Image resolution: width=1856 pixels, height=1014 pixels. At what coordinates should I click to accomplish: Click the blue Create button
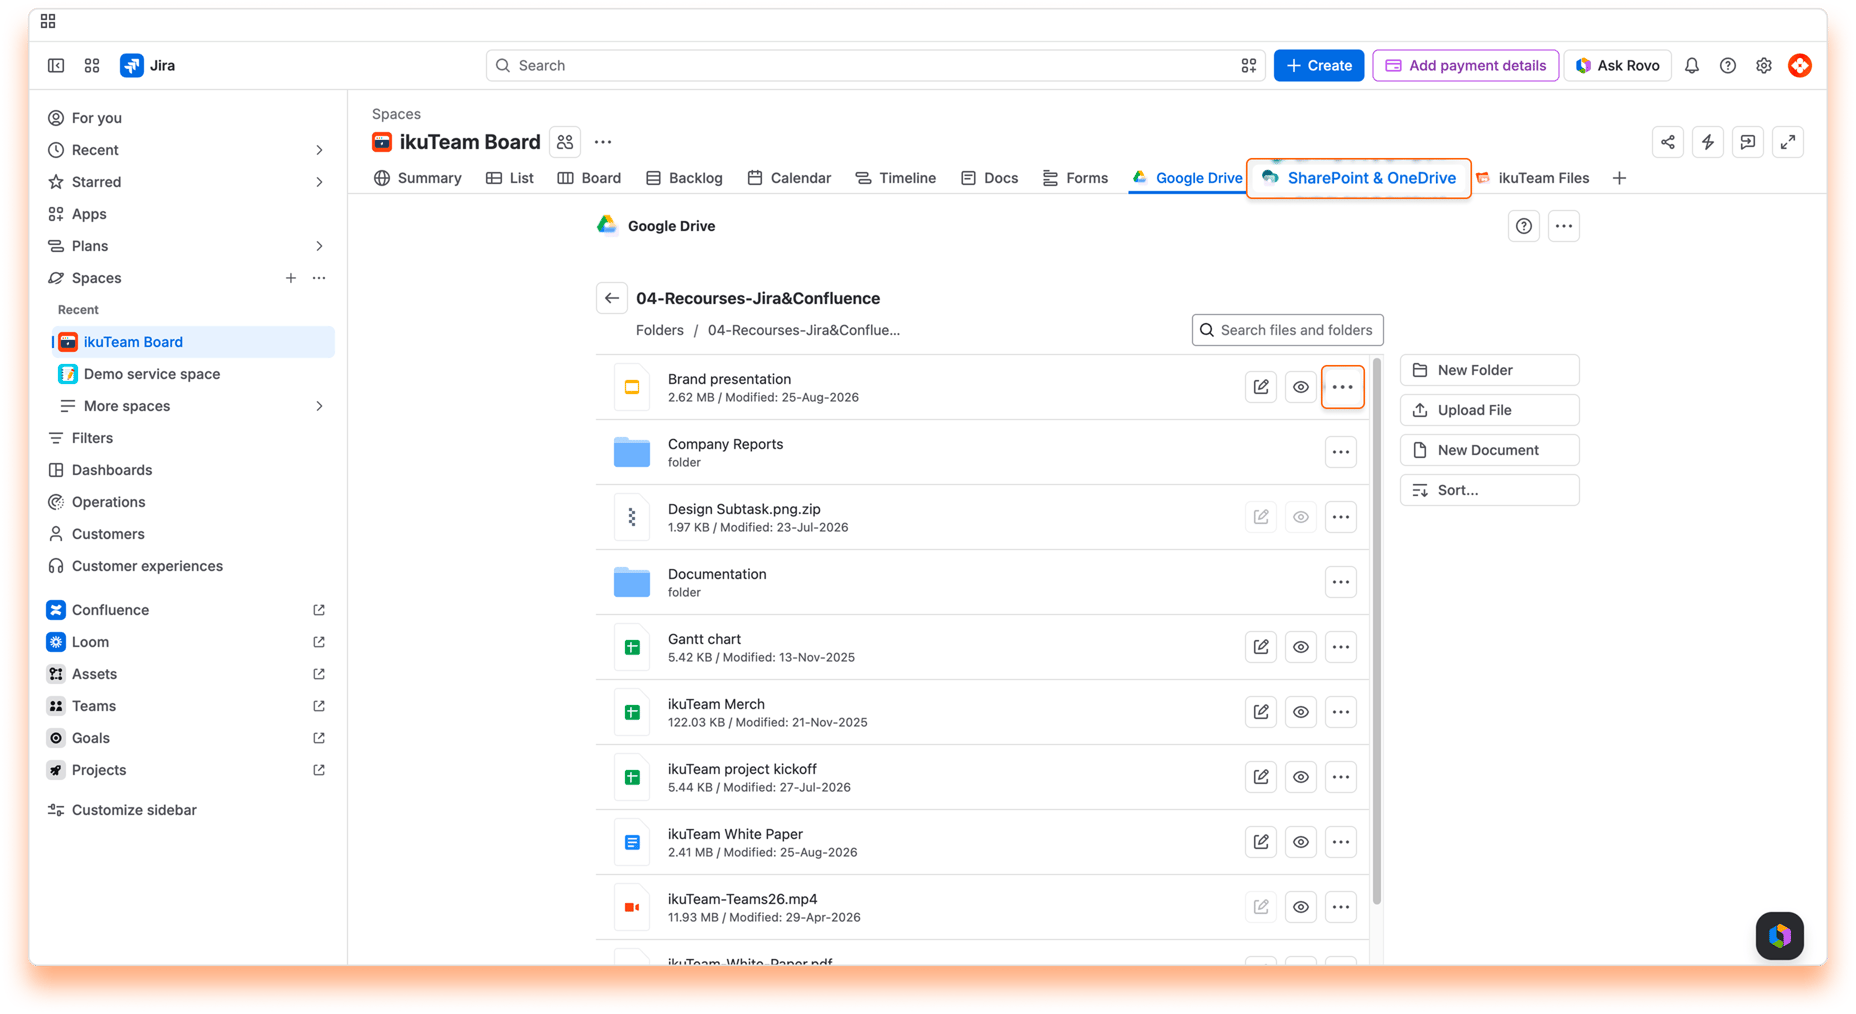[x=1319, y=65]
